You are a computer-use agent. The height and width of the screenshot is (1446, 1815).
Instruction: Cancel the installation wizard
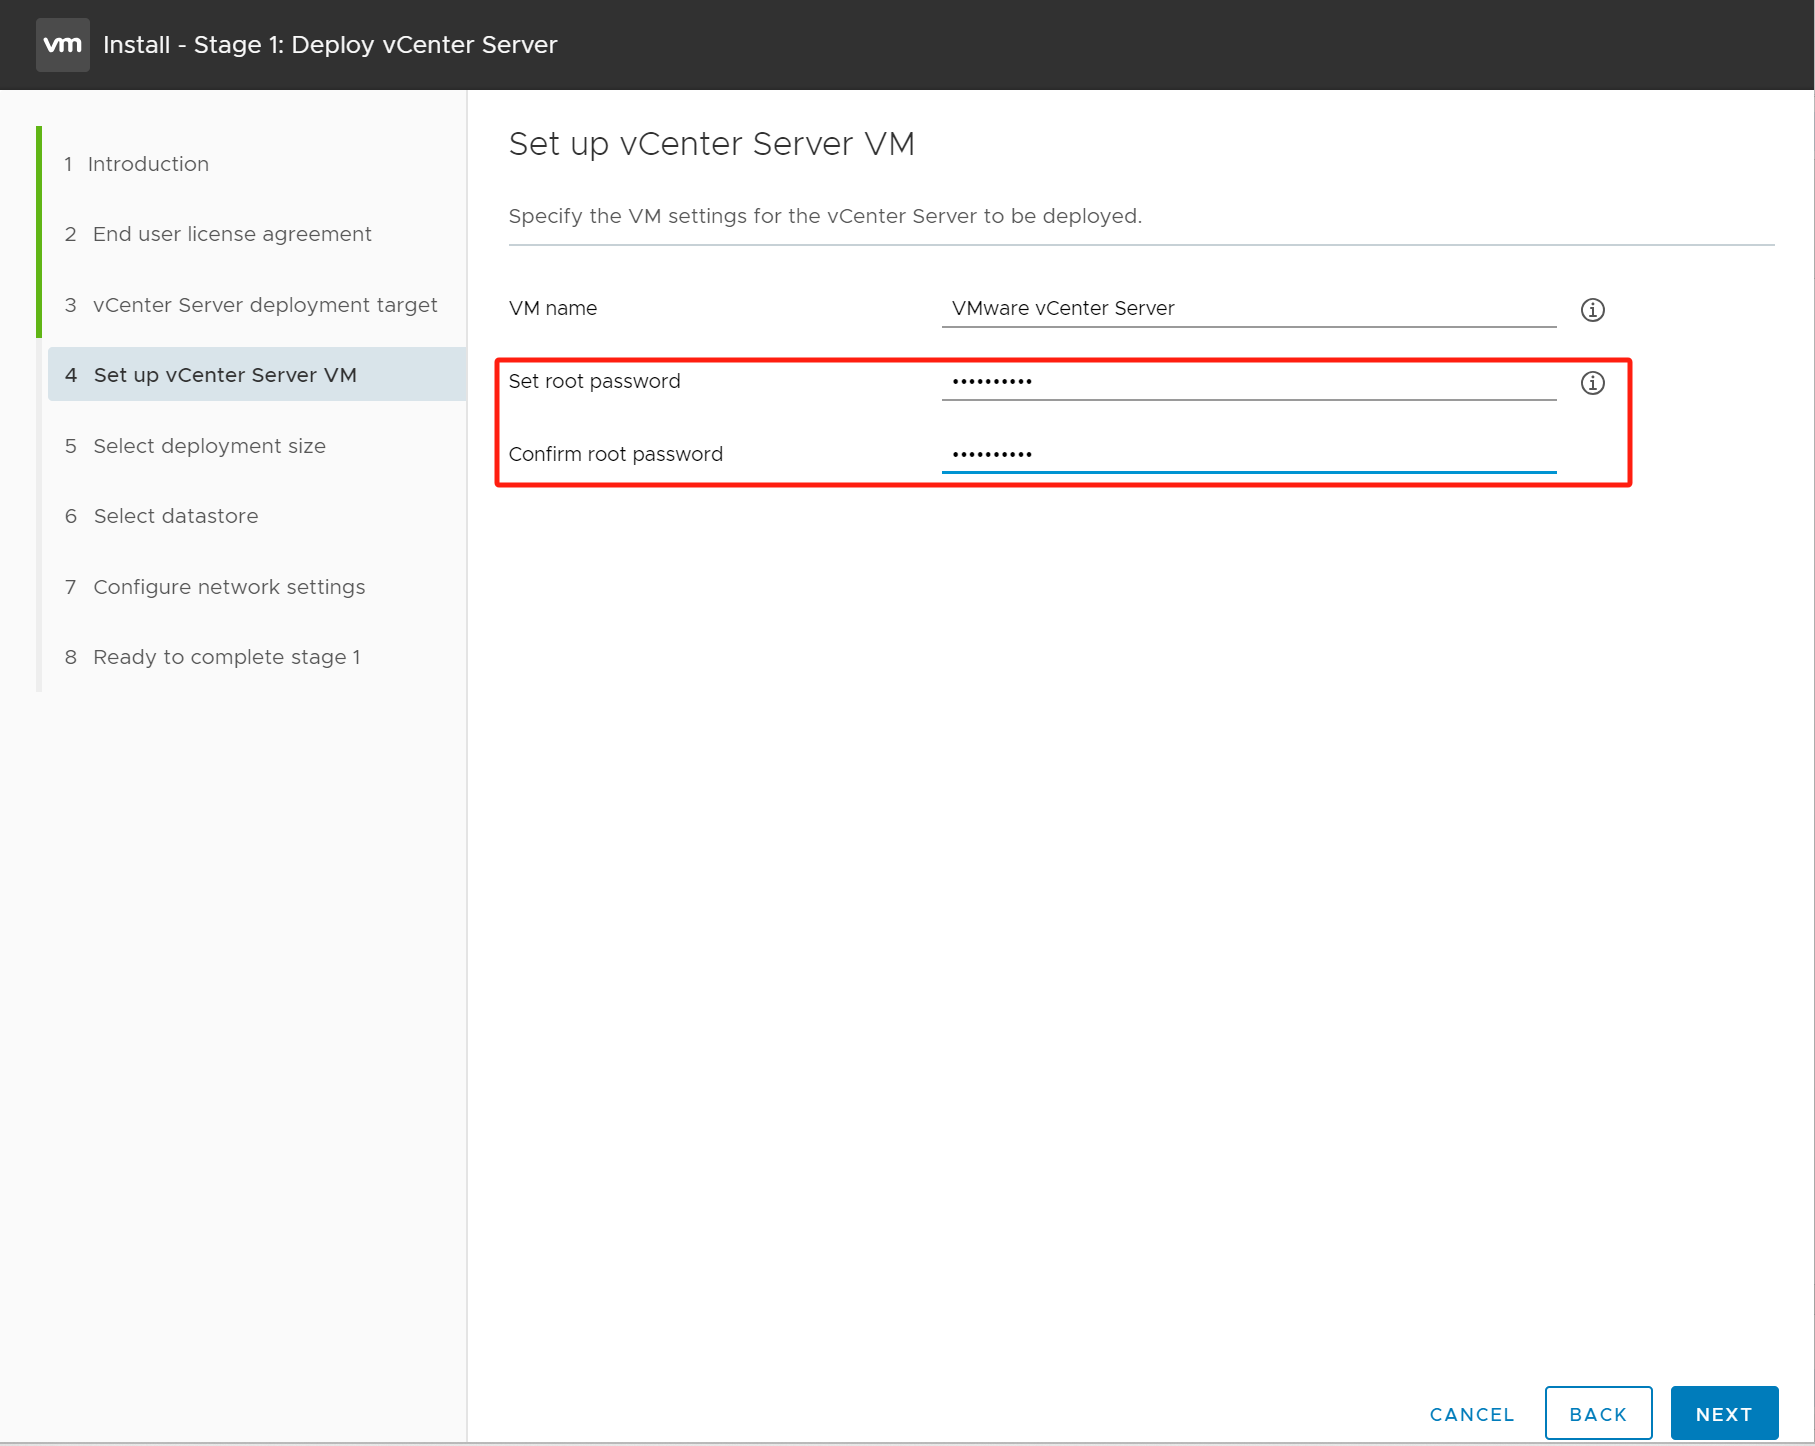point(1471,1414)
